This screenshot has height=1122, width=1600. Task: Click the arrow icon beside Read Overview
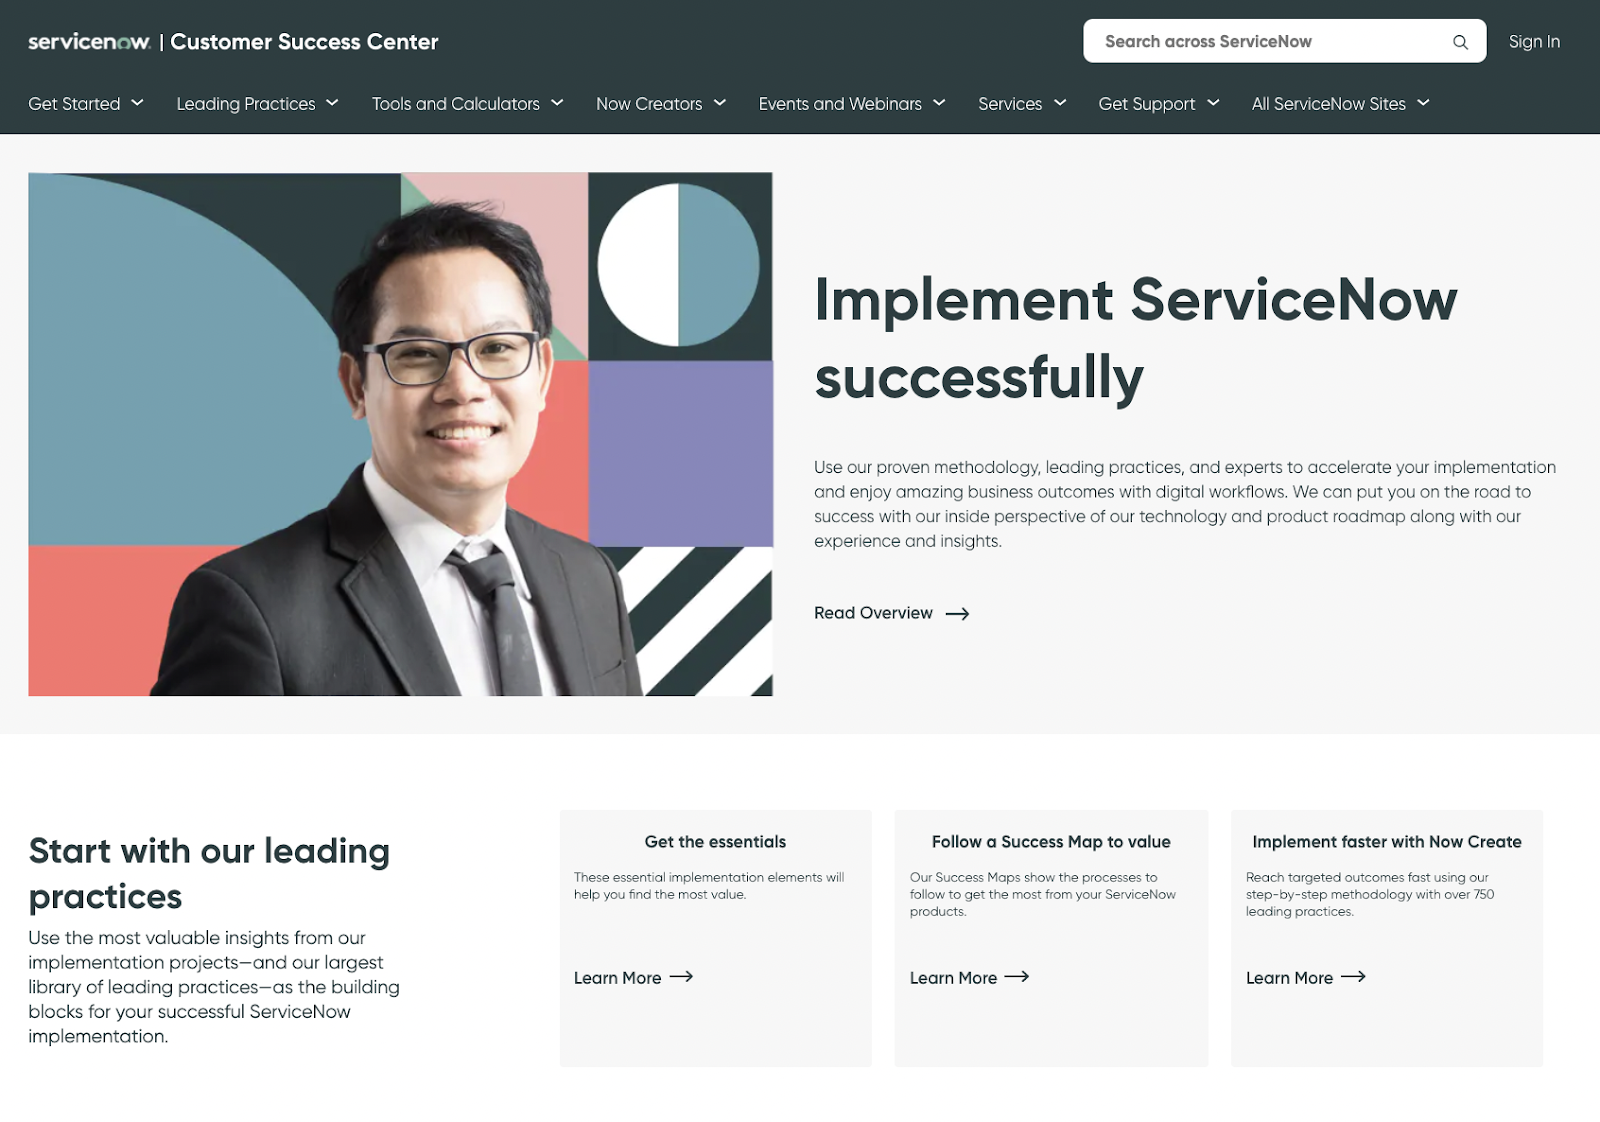957,614
